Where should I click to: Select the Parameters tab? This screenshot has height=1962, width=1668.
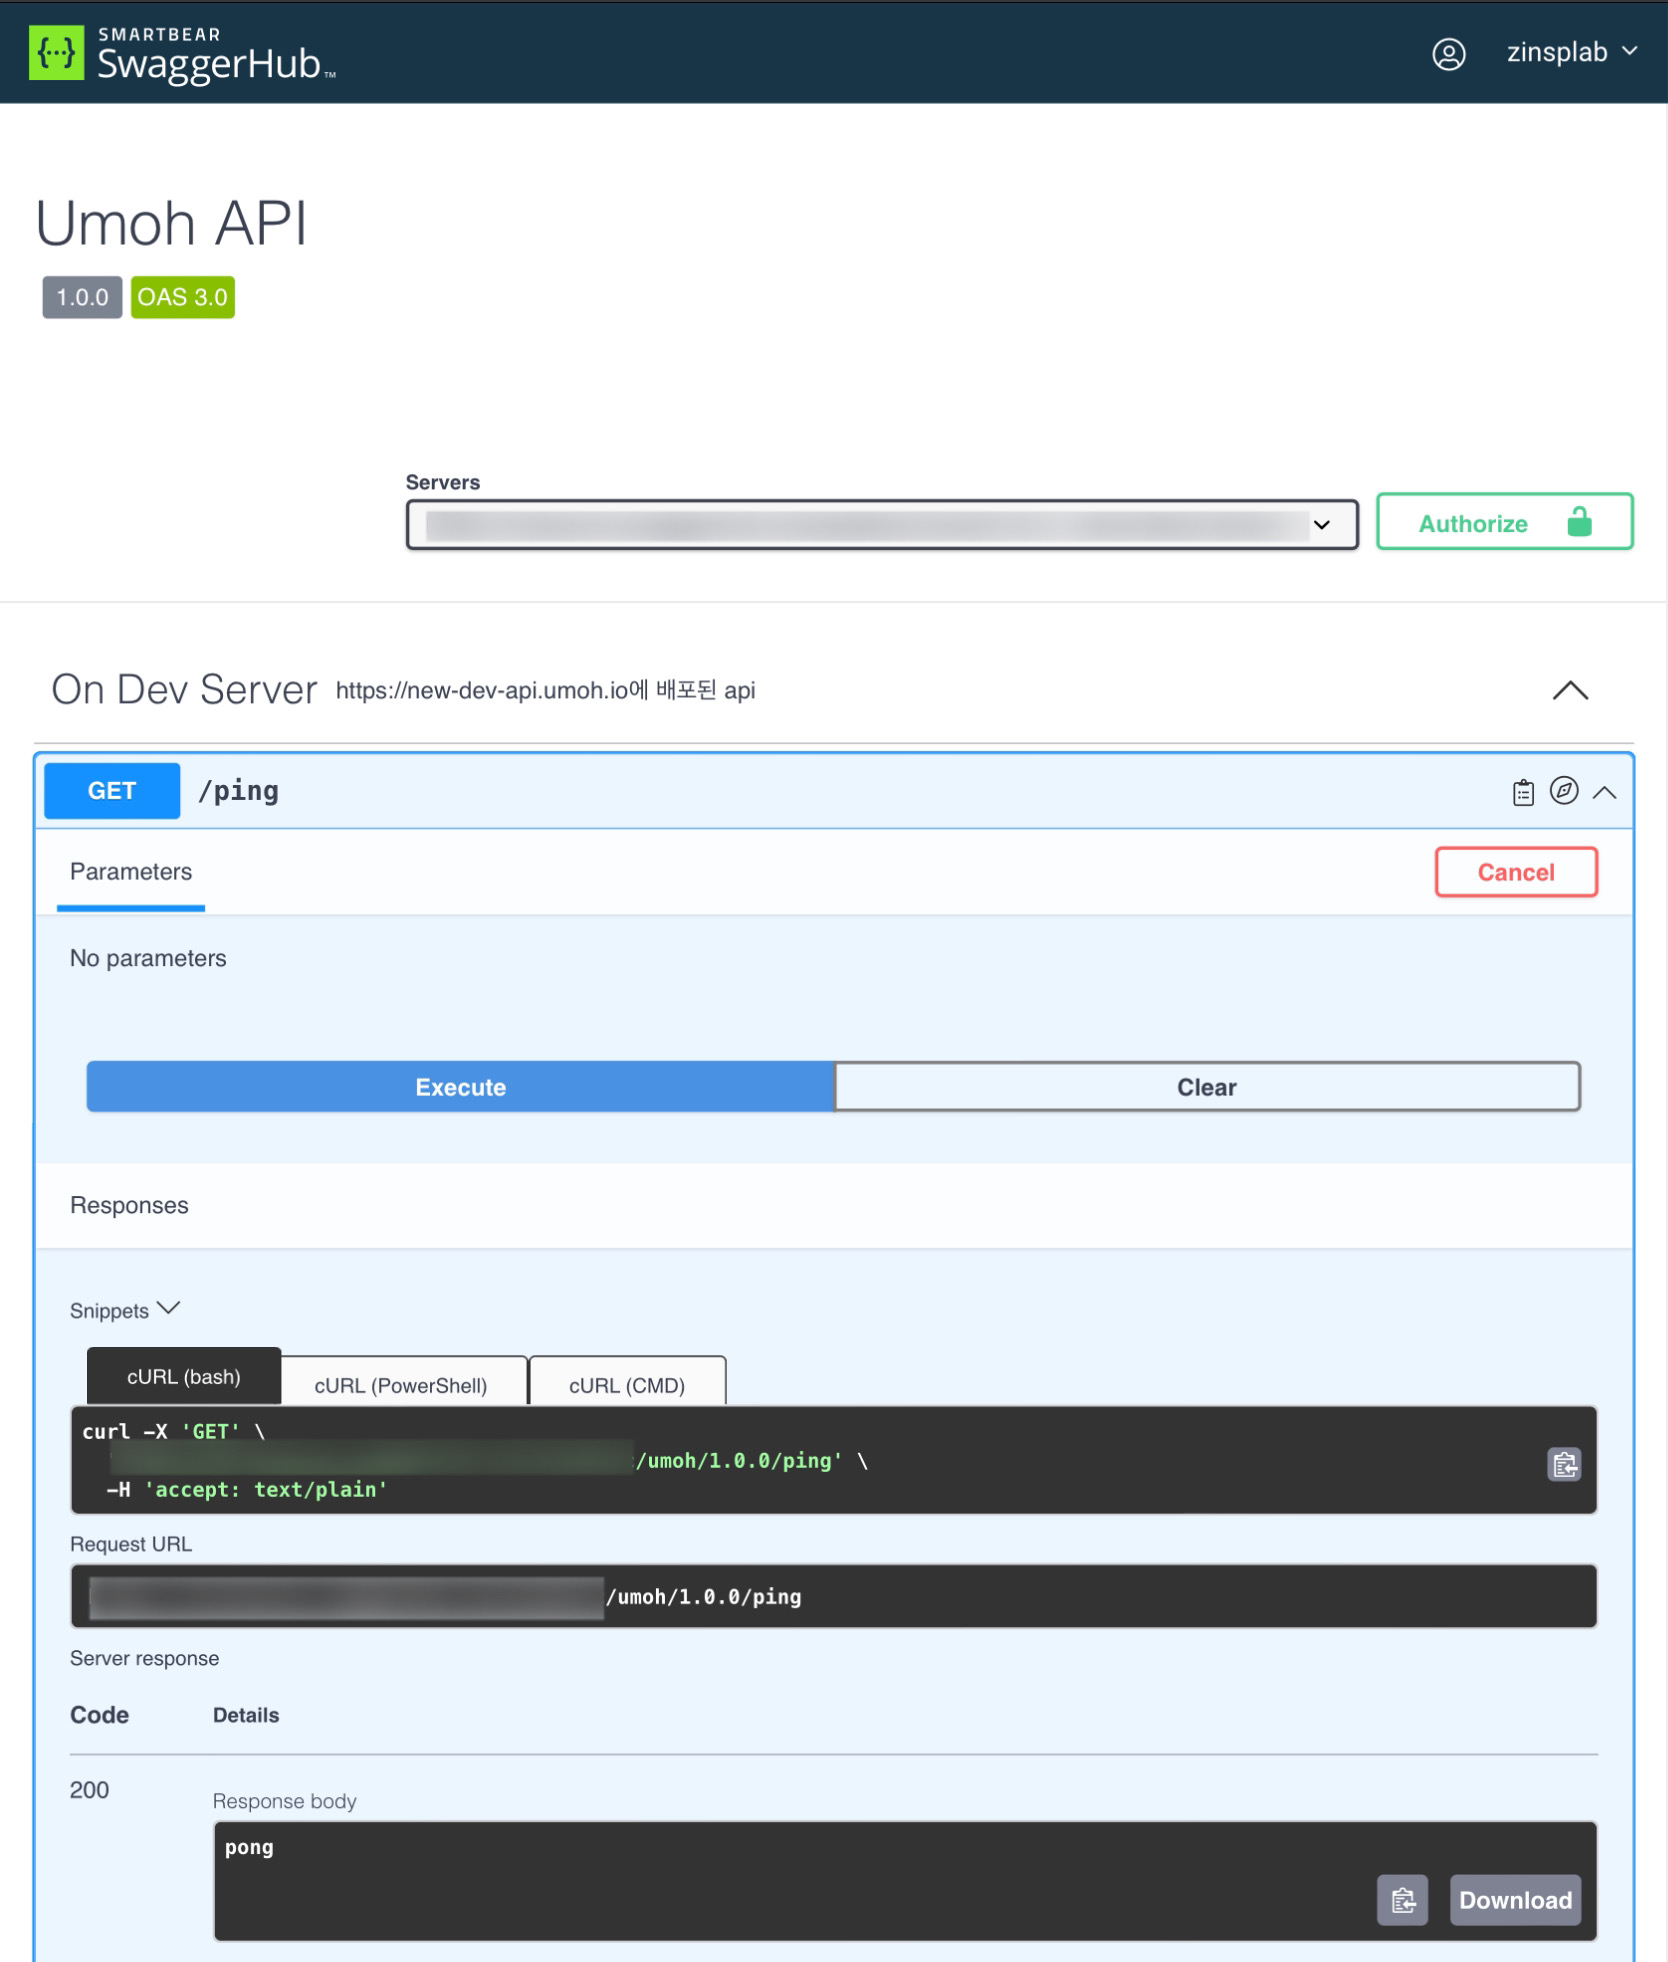(x=131, y=872)
